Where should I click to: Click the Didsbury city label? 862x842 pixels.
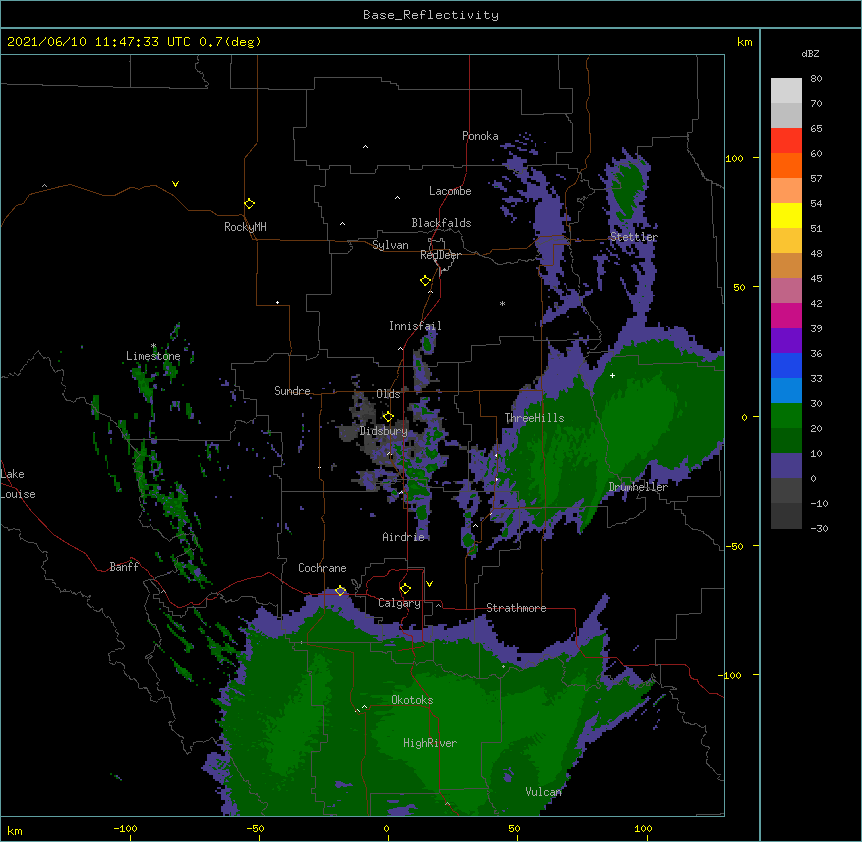[384, 431]
